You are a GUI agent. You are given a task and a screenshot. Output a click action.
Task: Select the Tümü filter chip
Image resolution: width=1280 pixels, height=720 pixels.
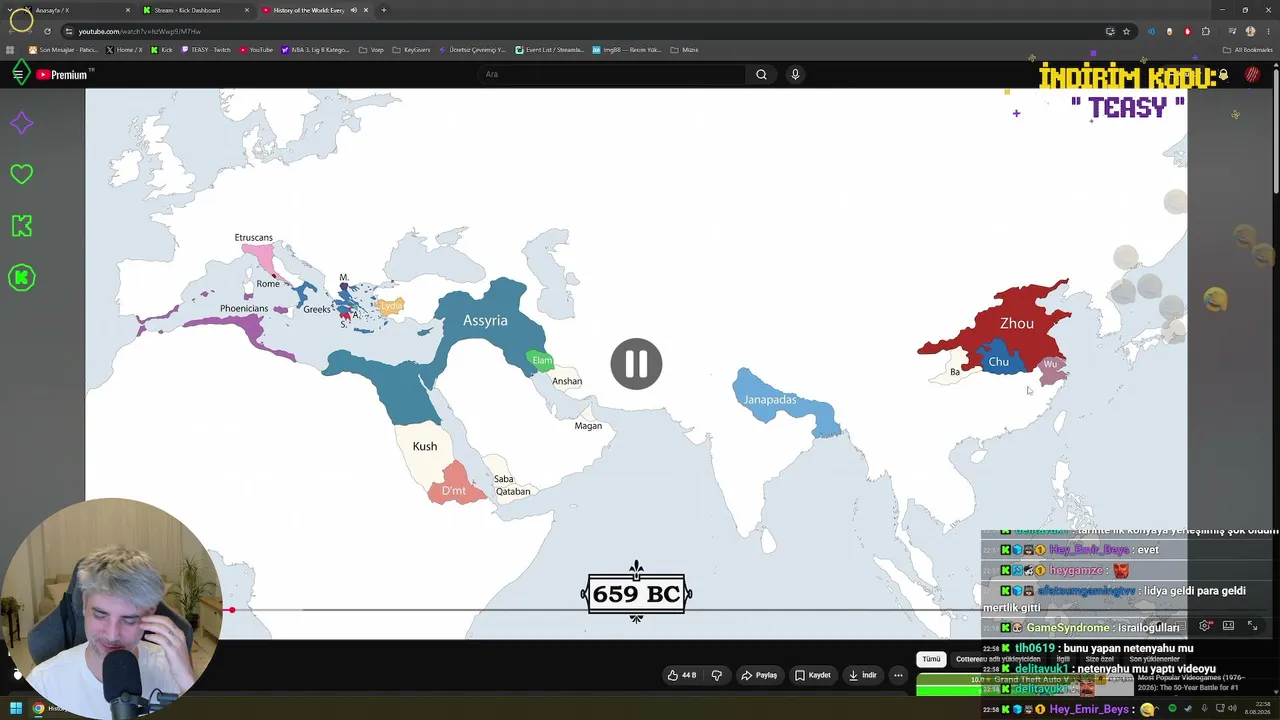[931, 659]
